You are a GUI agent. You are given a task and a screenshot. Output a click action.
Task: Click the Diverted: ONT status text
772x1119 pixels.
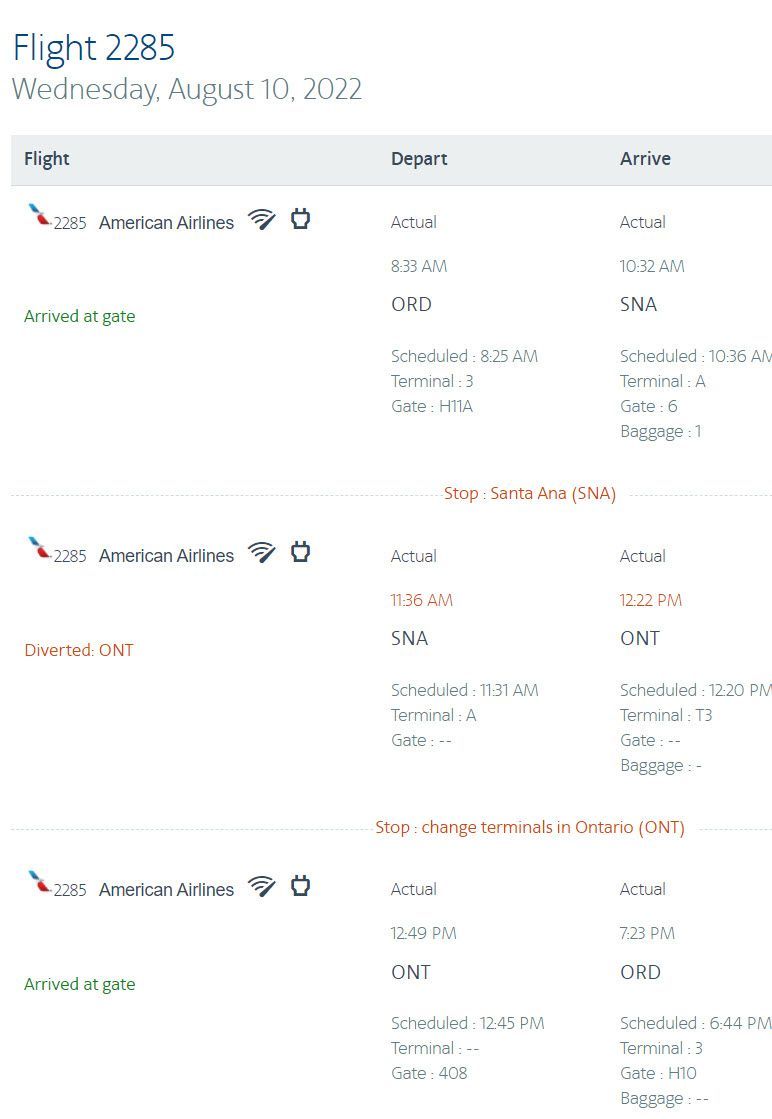[79, 650]
